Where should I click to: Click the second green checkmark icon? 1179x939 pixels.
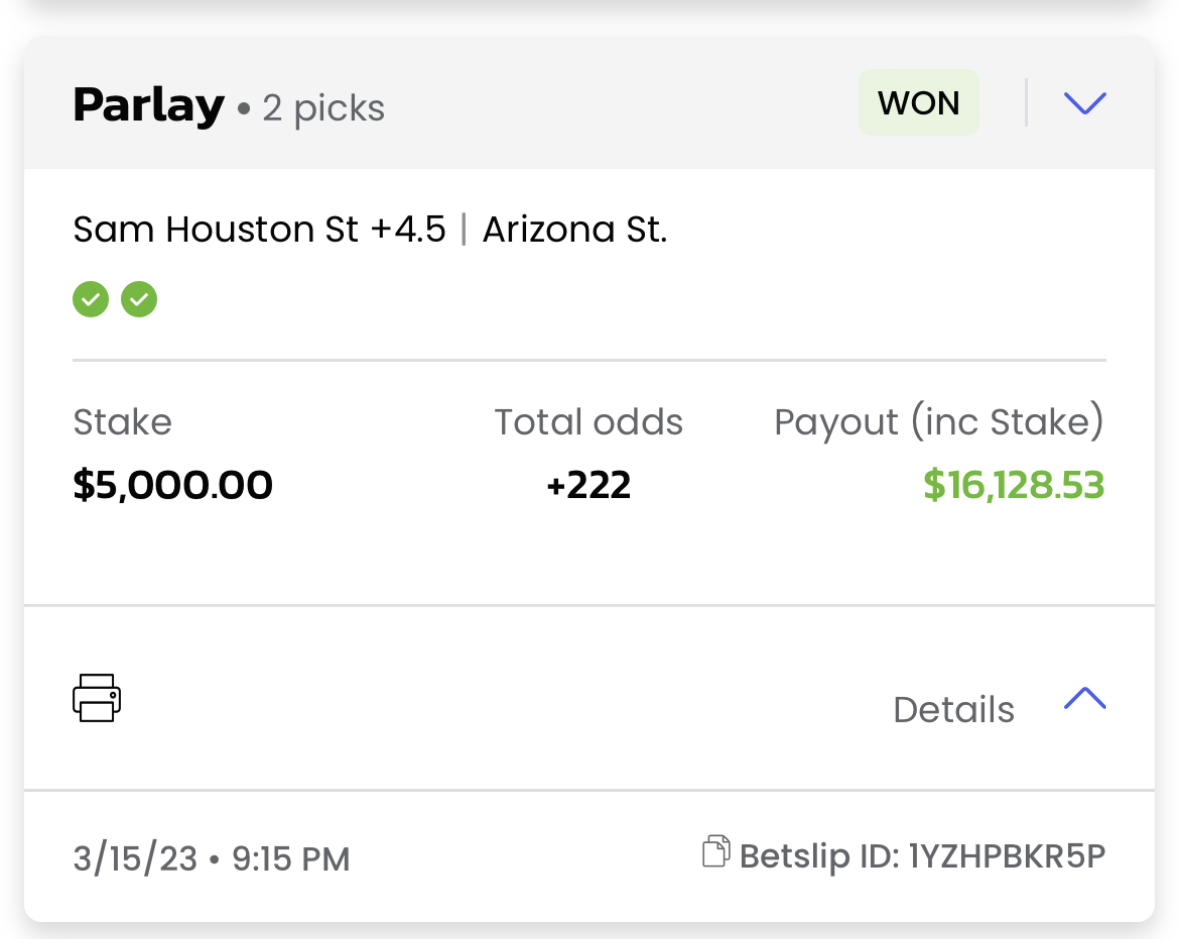pyautogui.click(x=139, y=299)
